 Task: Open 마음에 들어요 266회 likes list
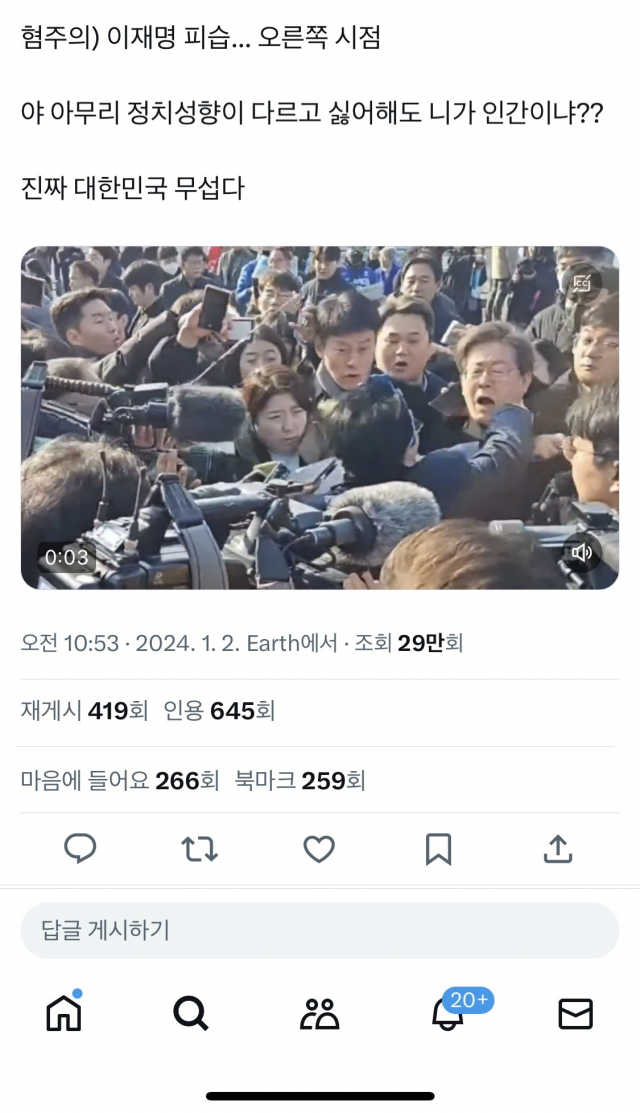click(x=120, y=781)
